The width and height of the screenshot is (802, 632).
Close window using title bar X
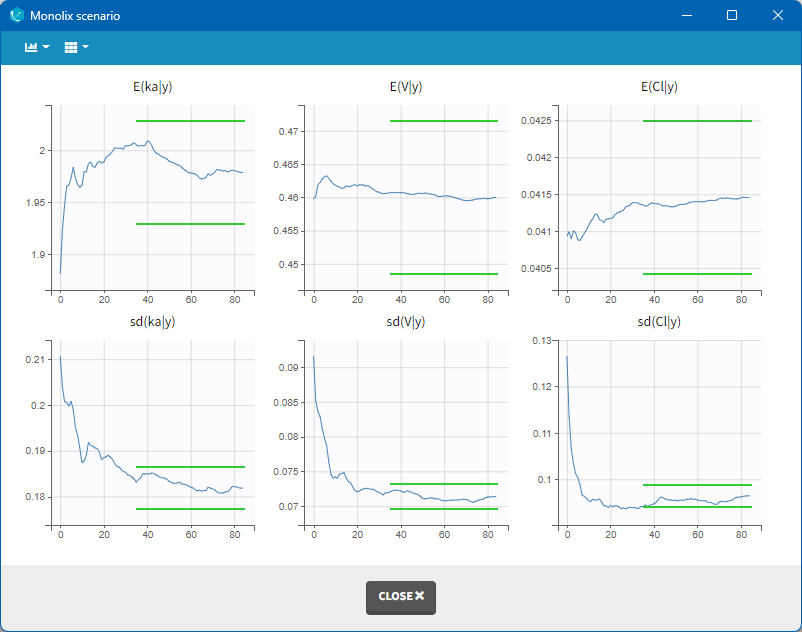click(x=778, y=16)
